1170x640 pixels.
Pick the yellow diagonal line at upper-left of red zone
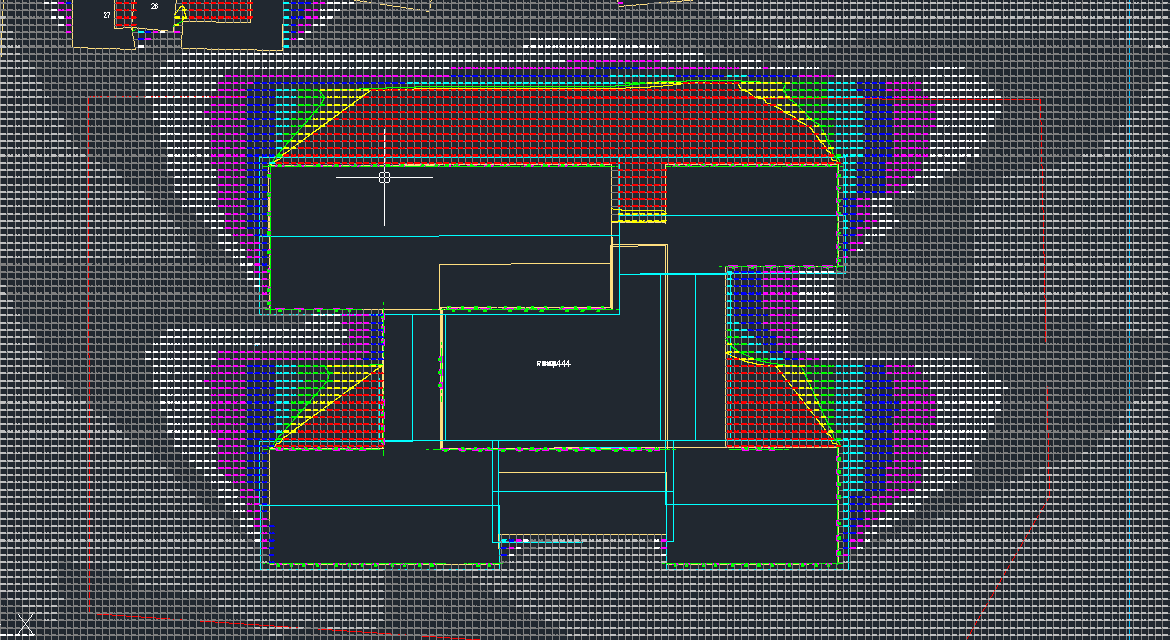pyautogui.click(x=322, y=126)
